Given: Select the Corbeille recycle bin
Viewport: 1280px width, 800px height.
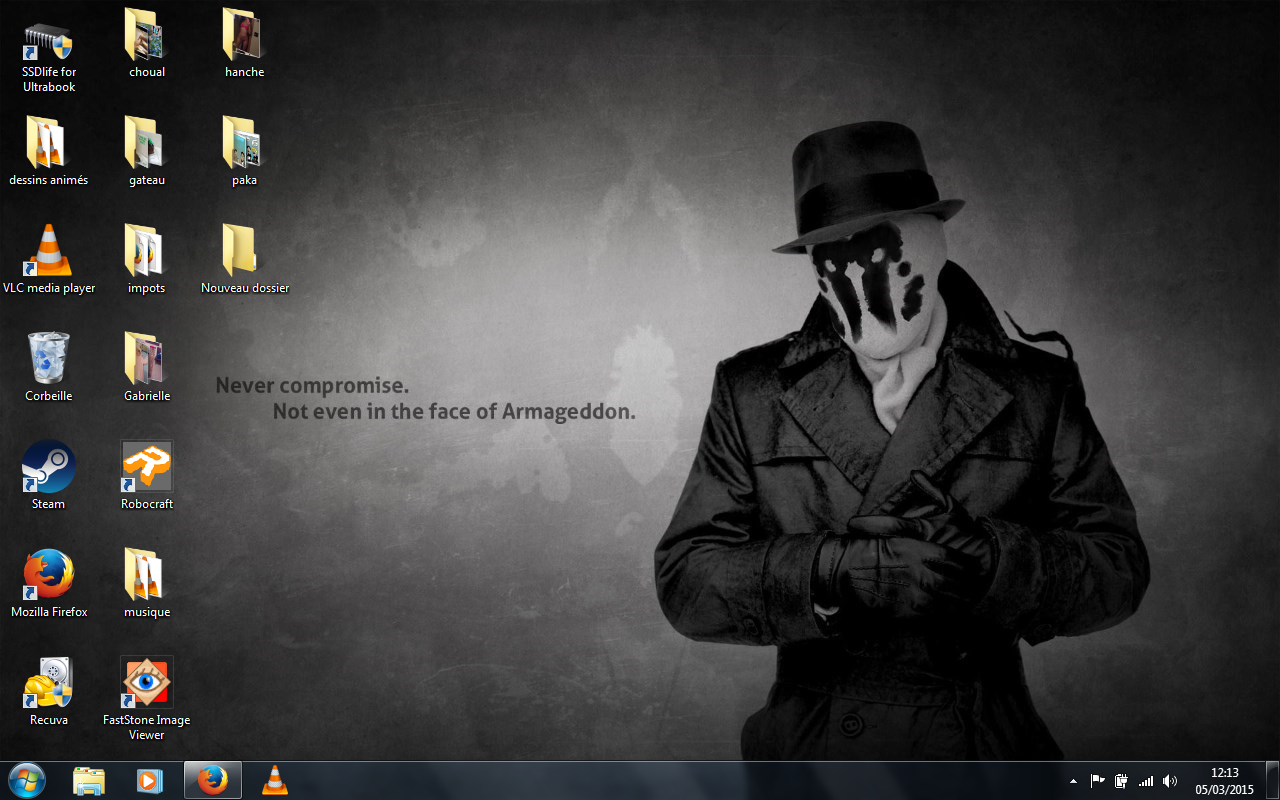Looking at the screenshot, I should tap(49, 367).
